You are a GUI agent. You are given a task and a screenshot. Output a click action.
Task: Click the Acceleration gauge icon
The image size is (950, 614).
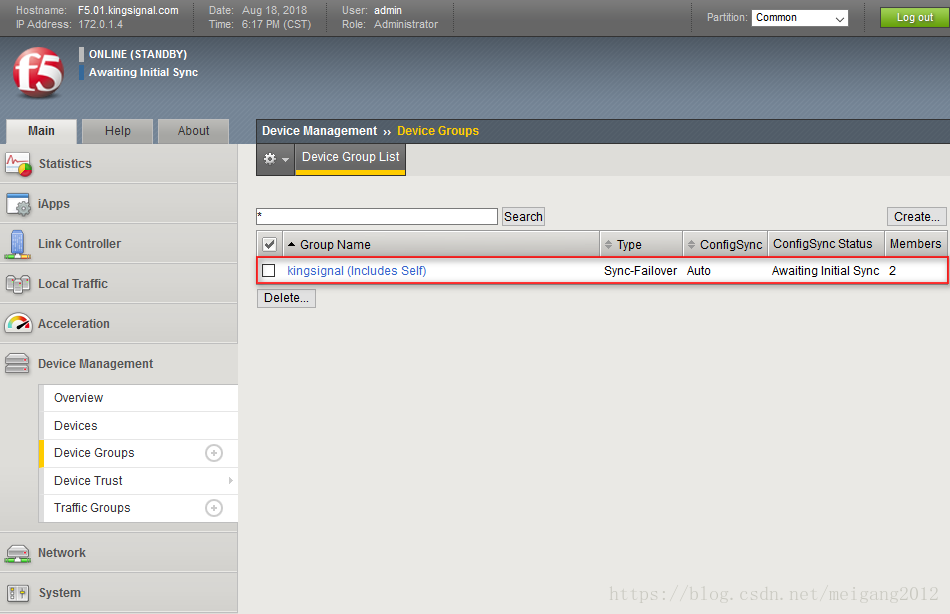tap(18, 324)
